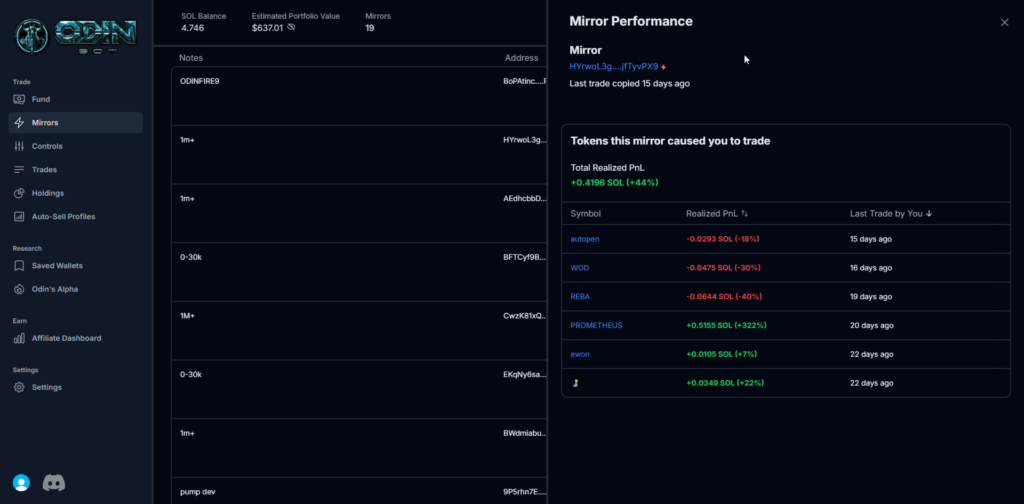
Task: Click the Notes column header
Action: [x=191, y=58]
